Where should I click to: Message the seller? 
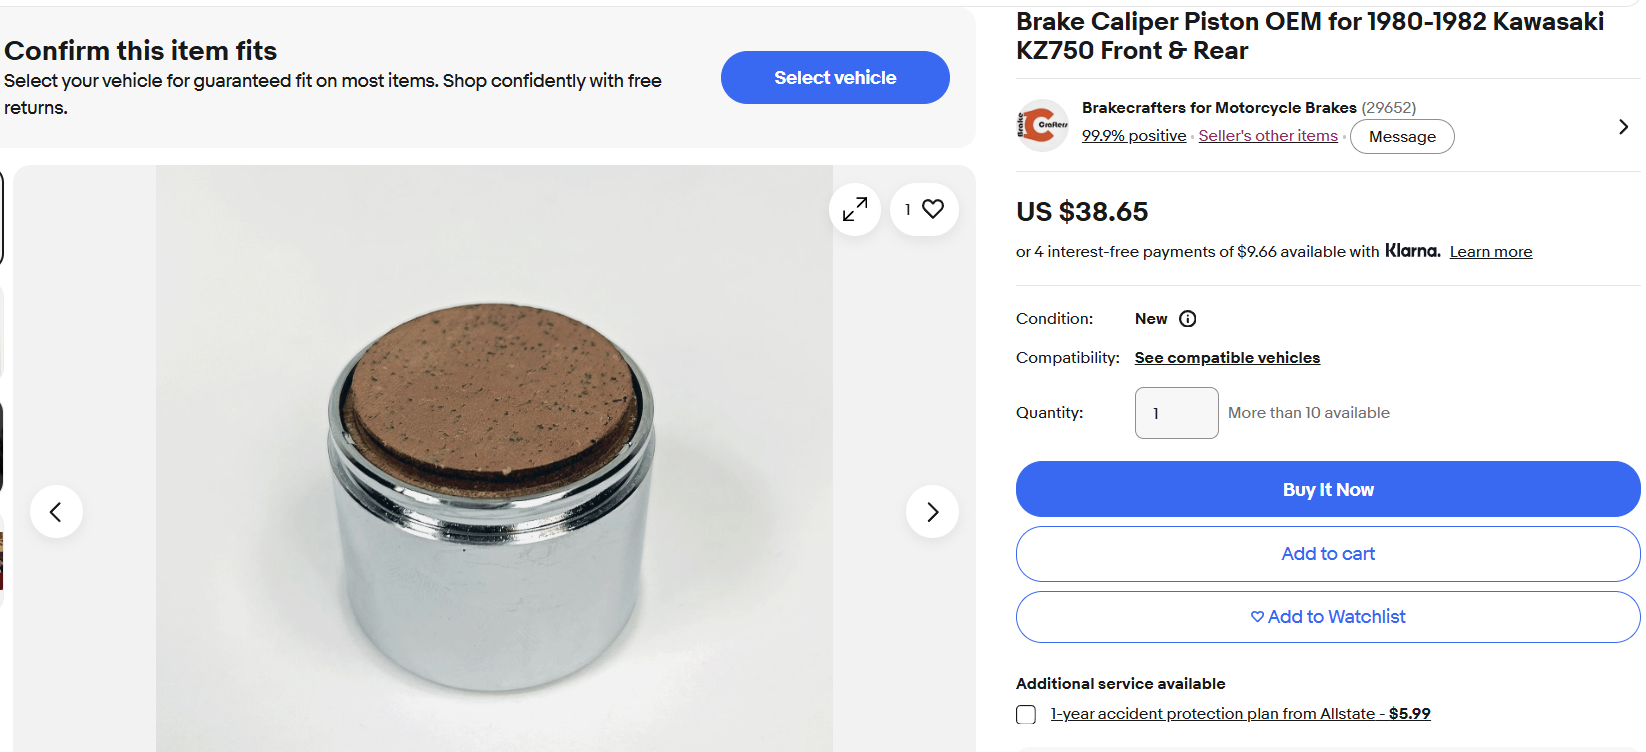pos(1402,136)
